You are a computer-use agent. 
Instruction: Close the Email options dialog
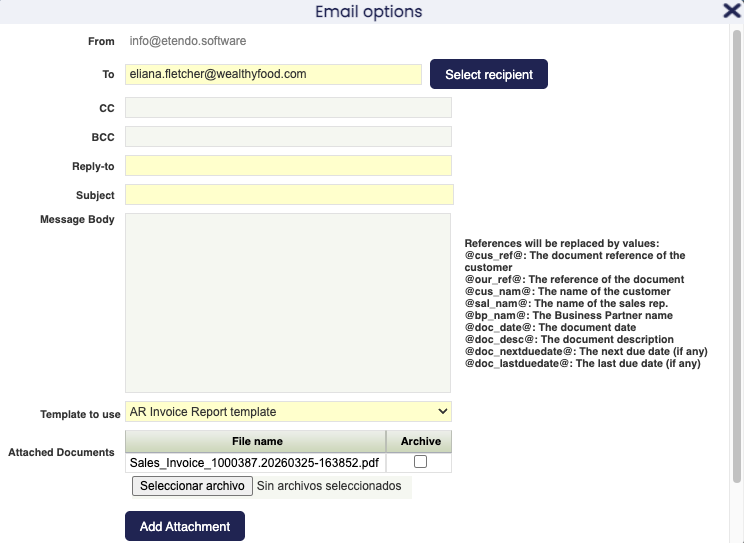[731, 11]
